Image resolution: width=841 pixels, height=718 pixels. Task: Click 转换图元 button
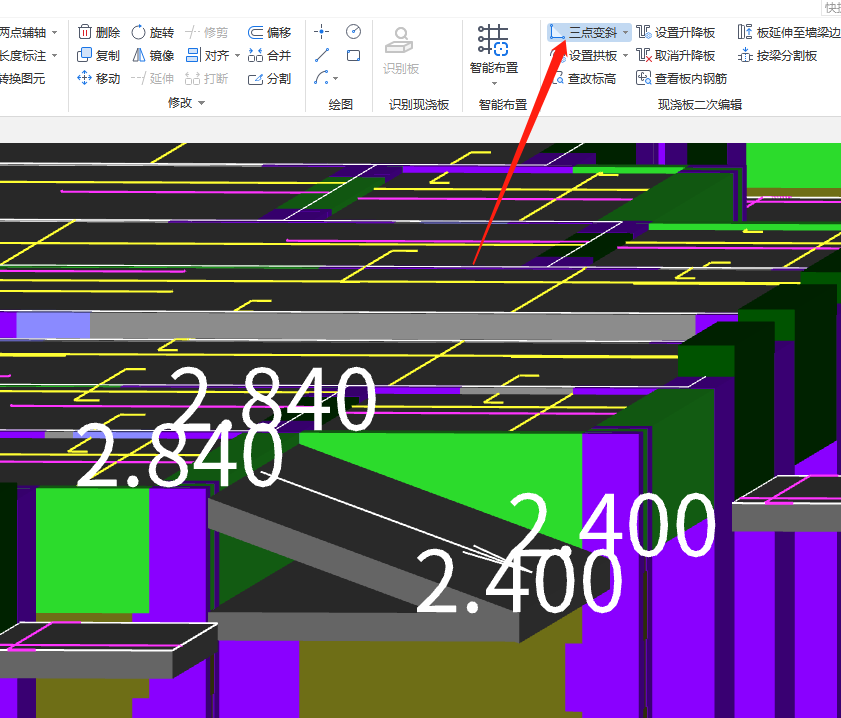[22, 78]
